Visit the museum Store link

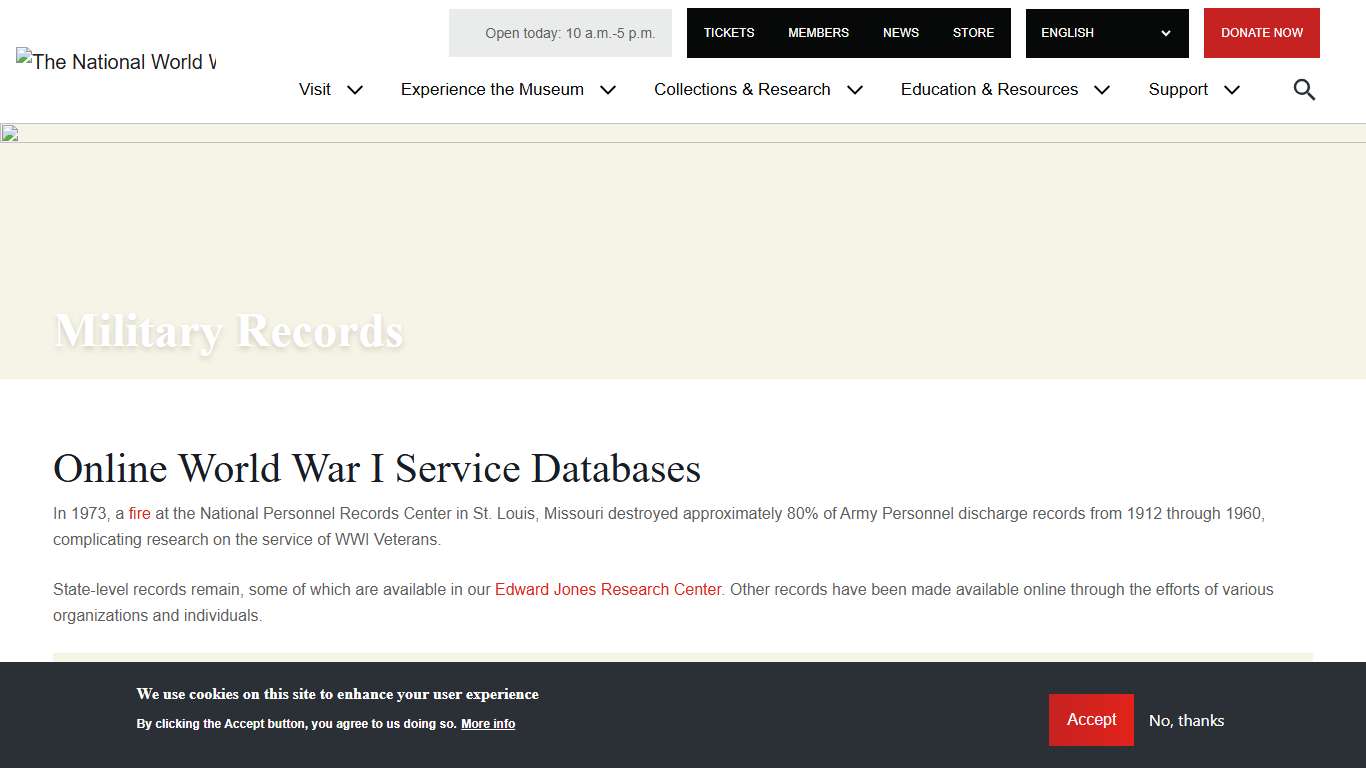pyautogui.click(x=973, y=33)
